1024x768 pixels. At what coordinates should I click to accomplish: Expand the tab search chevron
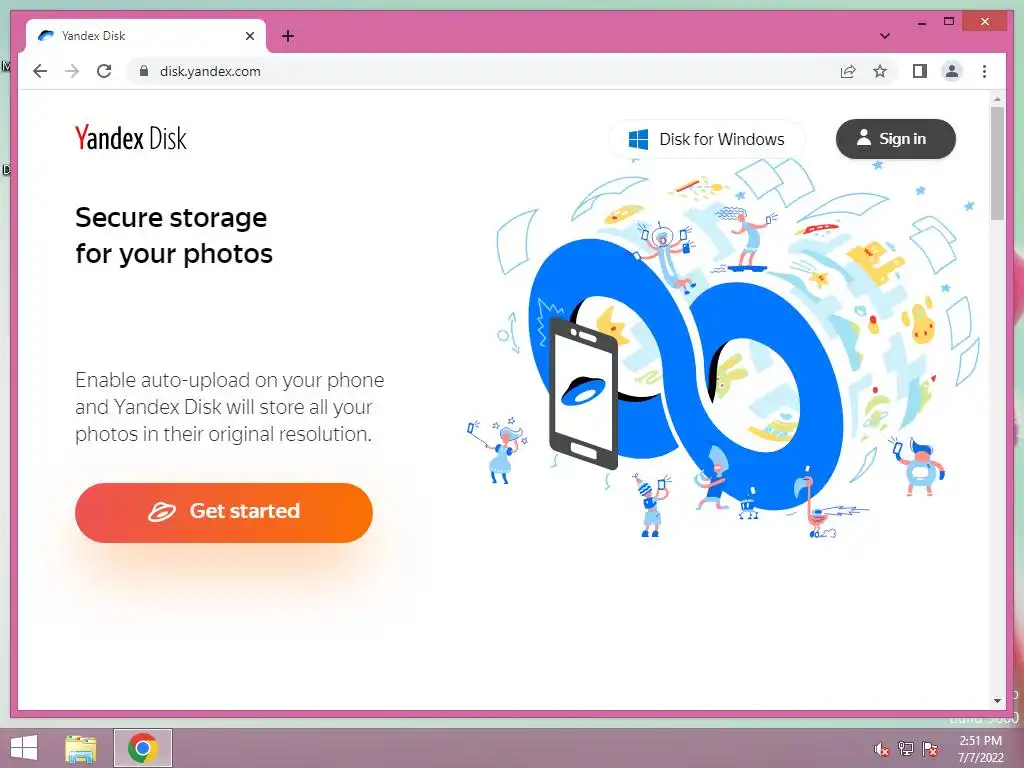coord(884,36)
